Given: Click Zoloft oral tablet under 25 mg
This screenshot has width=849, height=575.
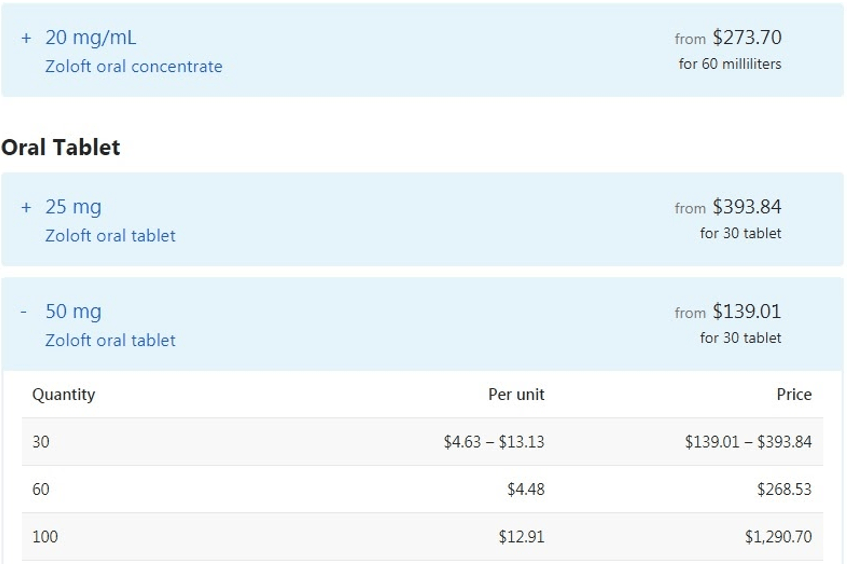Looking at the screenshot, I should point(110,236).
